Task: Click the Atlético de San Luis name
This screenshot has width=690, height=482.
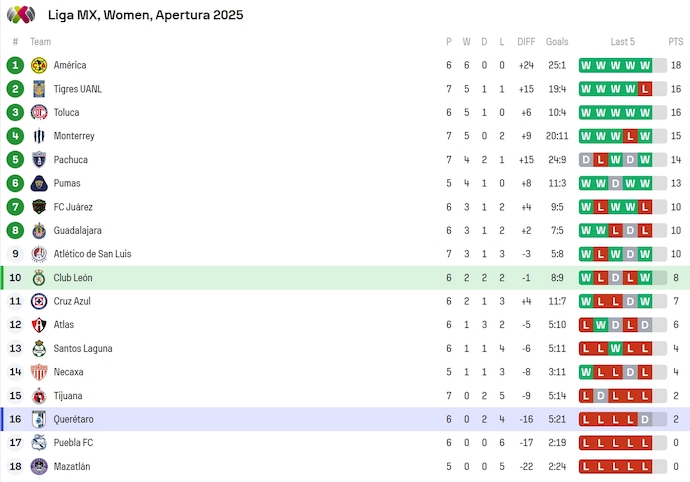Action: point(92,254)
